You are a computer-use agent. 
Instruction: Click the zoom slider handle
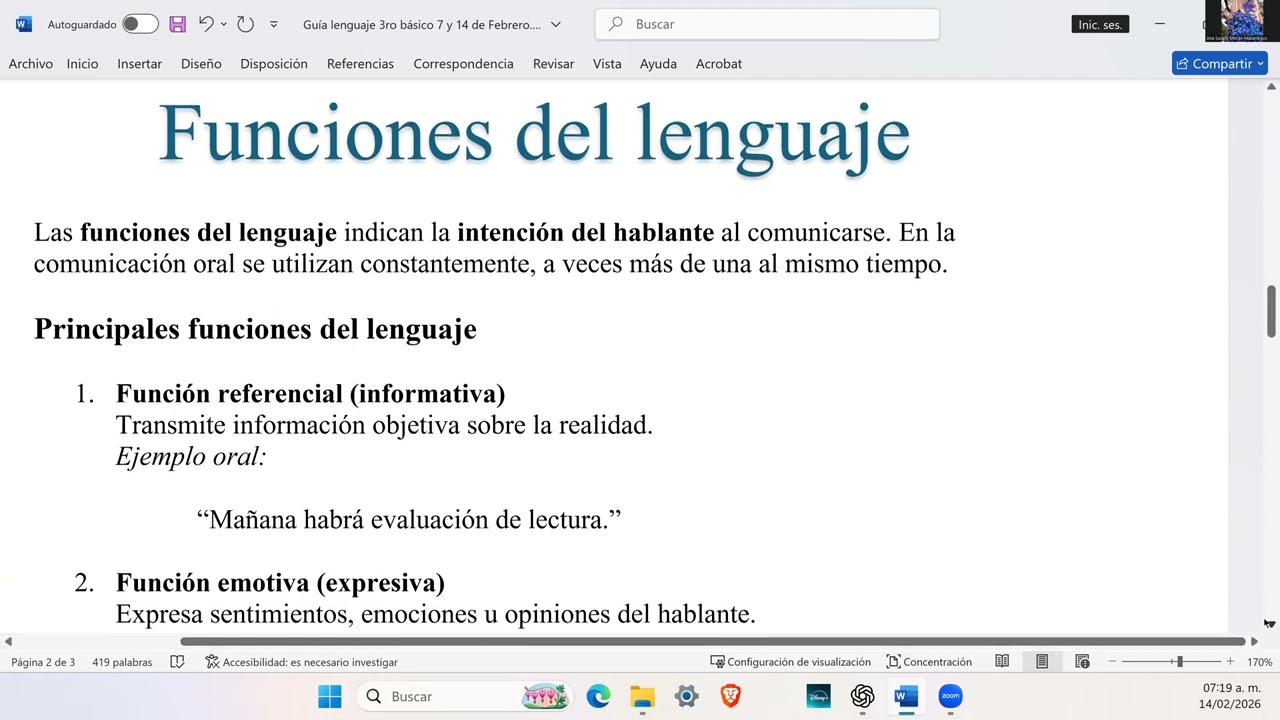(x=1180, y=662)
